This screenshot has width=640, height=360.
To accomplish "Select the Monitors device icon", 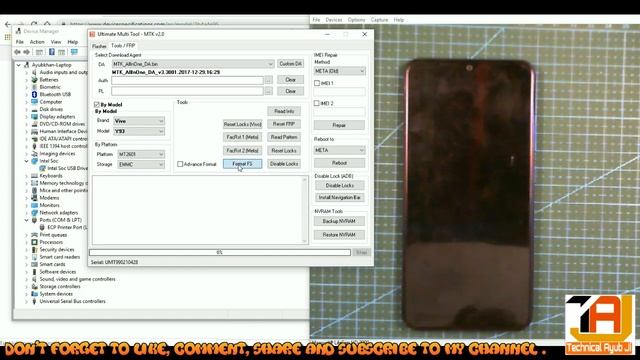I will click(x=35, y=205).
